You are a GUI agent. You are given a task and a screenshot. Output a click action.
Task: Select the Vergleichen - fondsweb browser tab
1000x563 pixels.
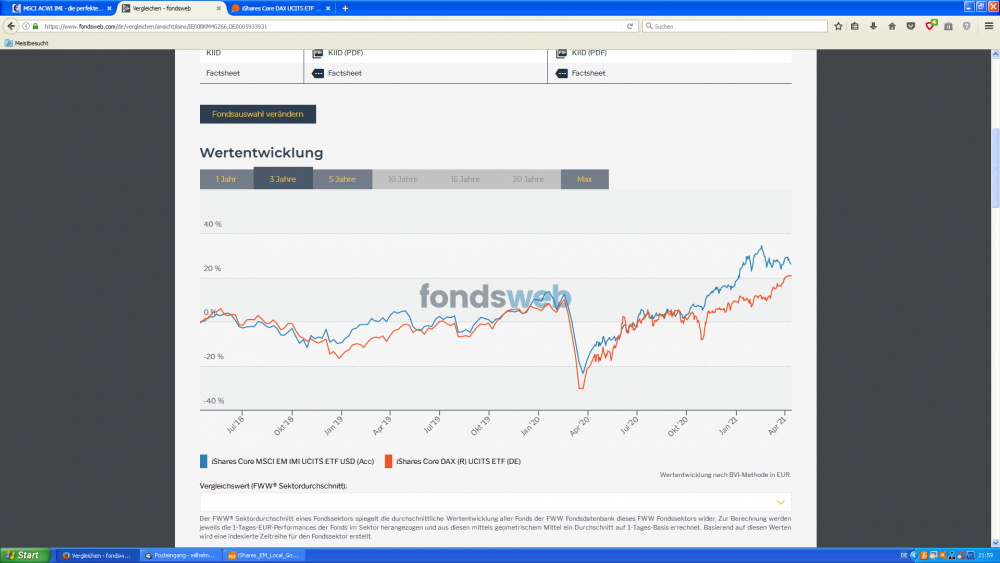point(171,8)
